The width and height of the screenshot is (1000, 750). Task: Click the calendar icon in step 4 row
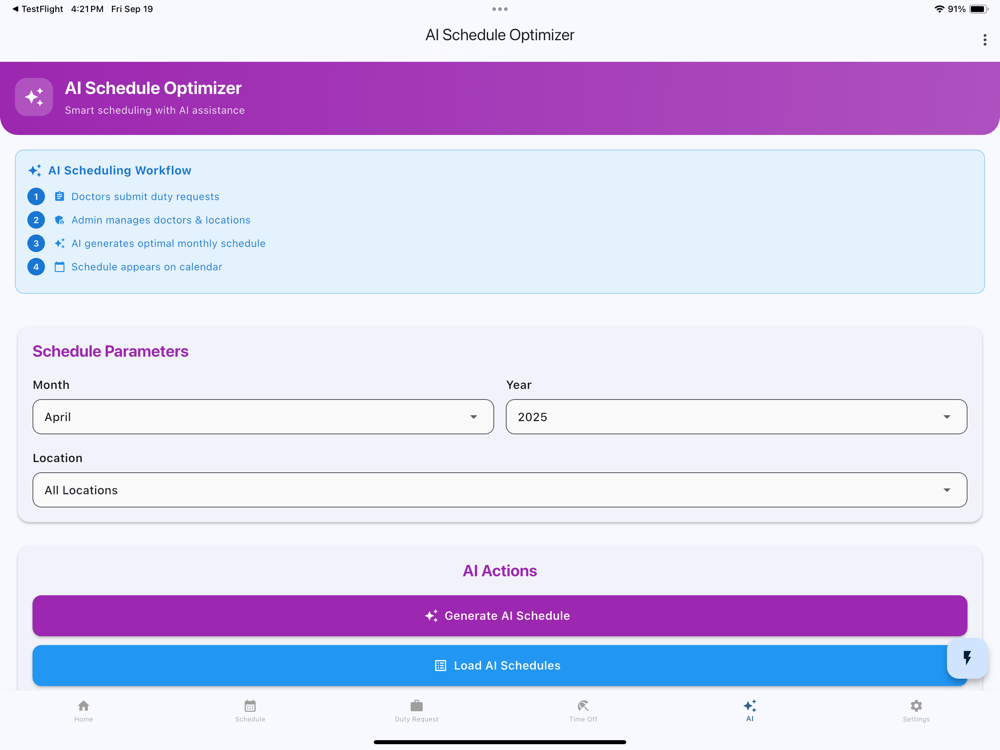pyautogui.click(x=59, y=267)
